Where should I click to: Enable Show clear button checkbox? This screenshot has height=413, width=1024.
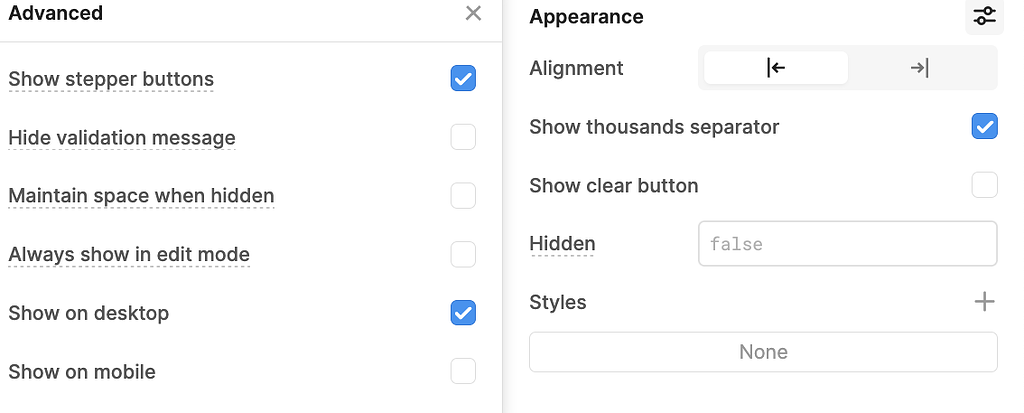click(x=984, y=185)
